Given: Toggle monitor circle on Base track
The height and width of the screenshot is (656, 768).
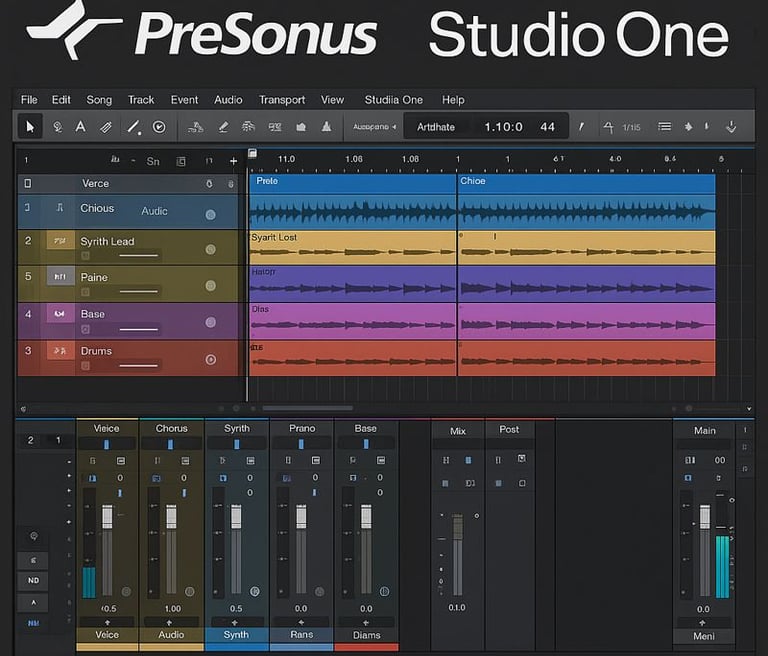Looking at the screenshot, I should point(211,322).
